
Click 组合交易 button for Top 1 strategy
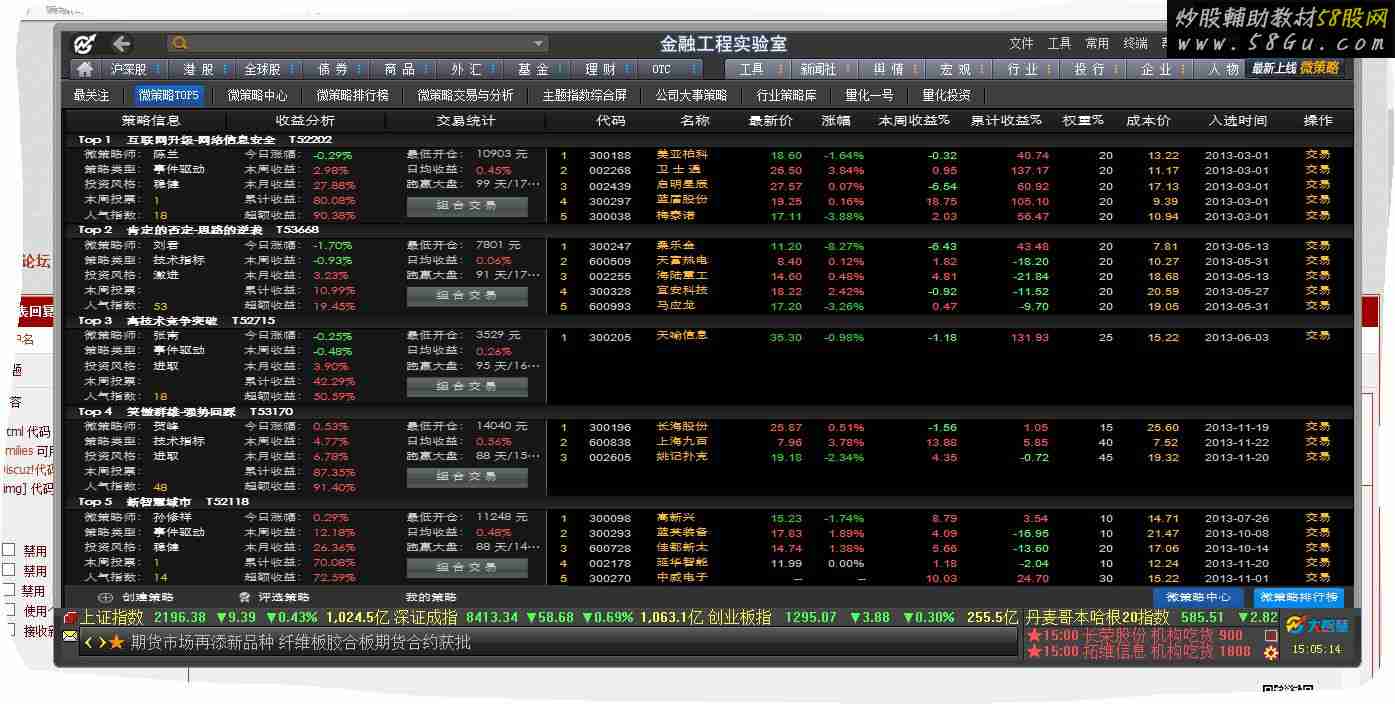(467, 206)
